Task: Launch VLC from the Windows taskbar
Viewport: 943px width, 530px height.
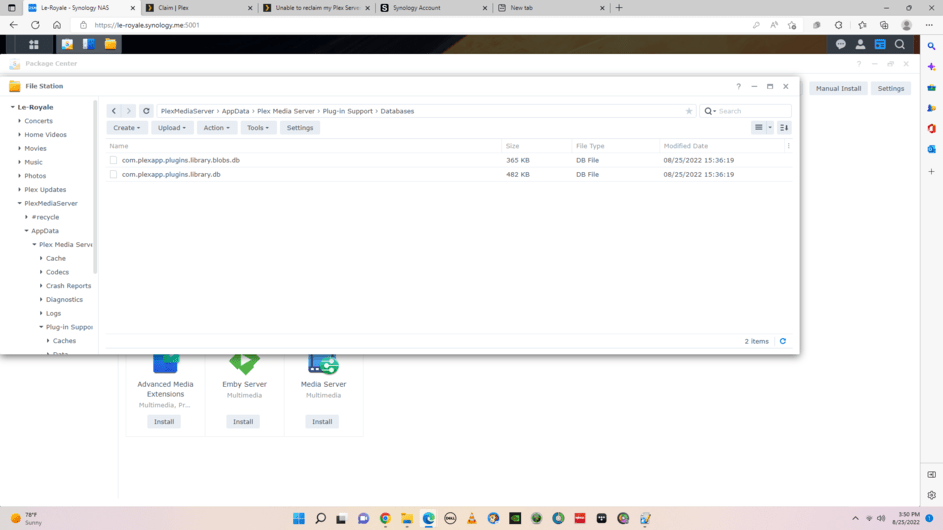Action: [472, 519]
